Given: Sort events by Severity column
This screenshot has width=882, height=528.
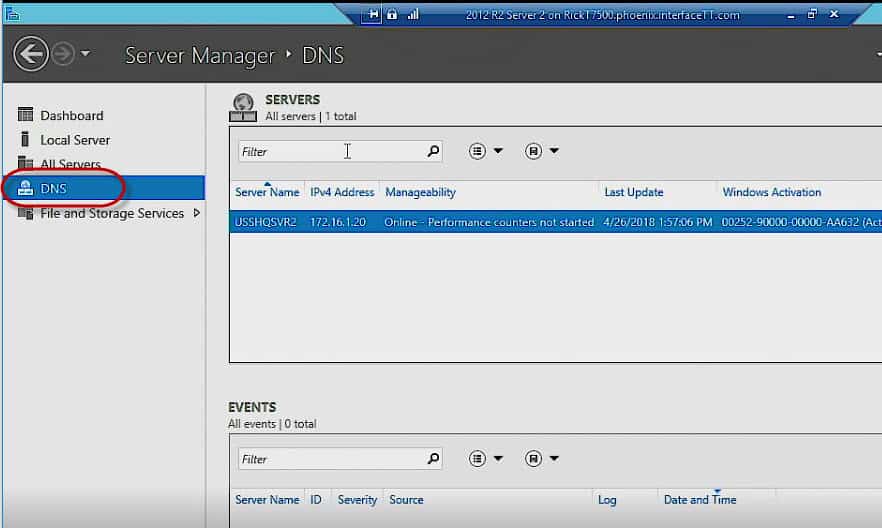Looking at the screenshot, I should tap(357, 500).
